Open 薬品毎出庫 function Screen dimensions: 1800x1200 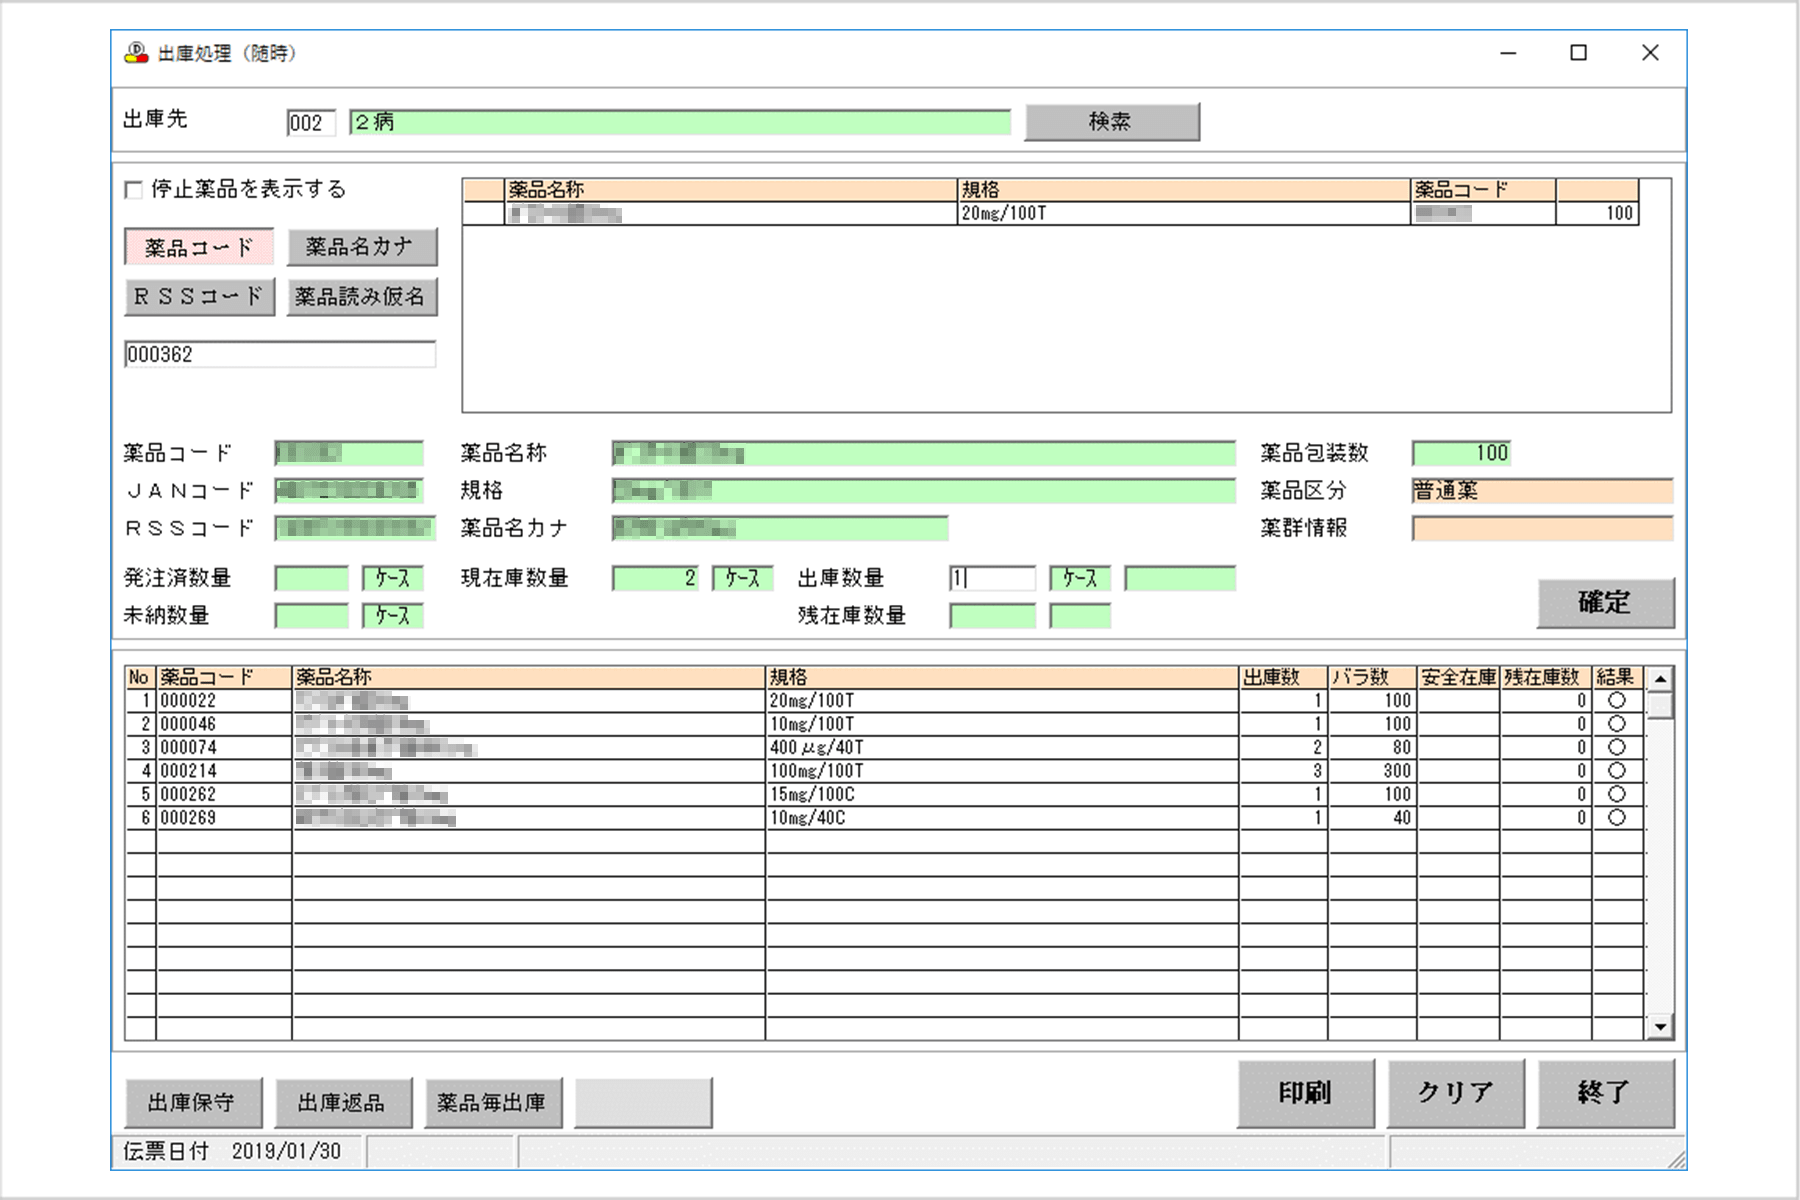pos(493,1103)
